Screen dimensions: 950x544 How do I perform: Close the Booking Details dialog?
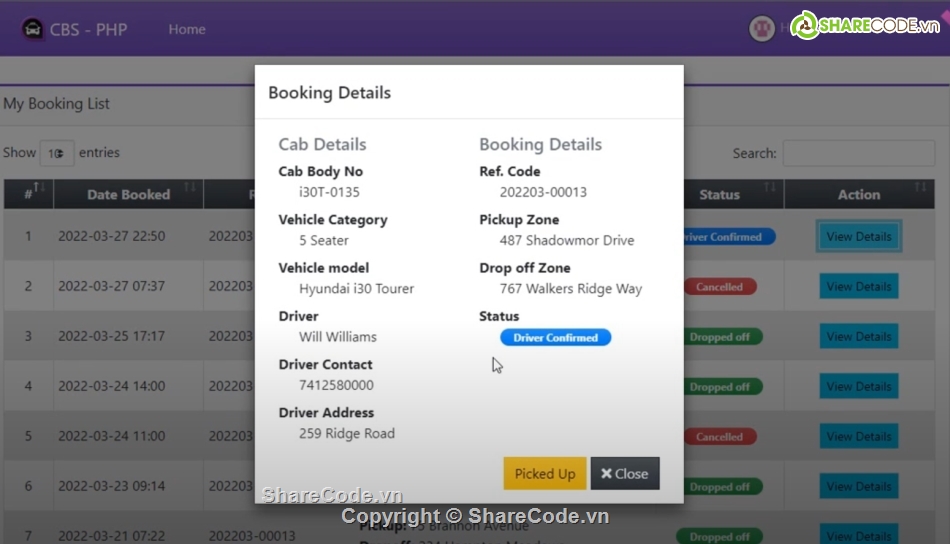(625, 473)
